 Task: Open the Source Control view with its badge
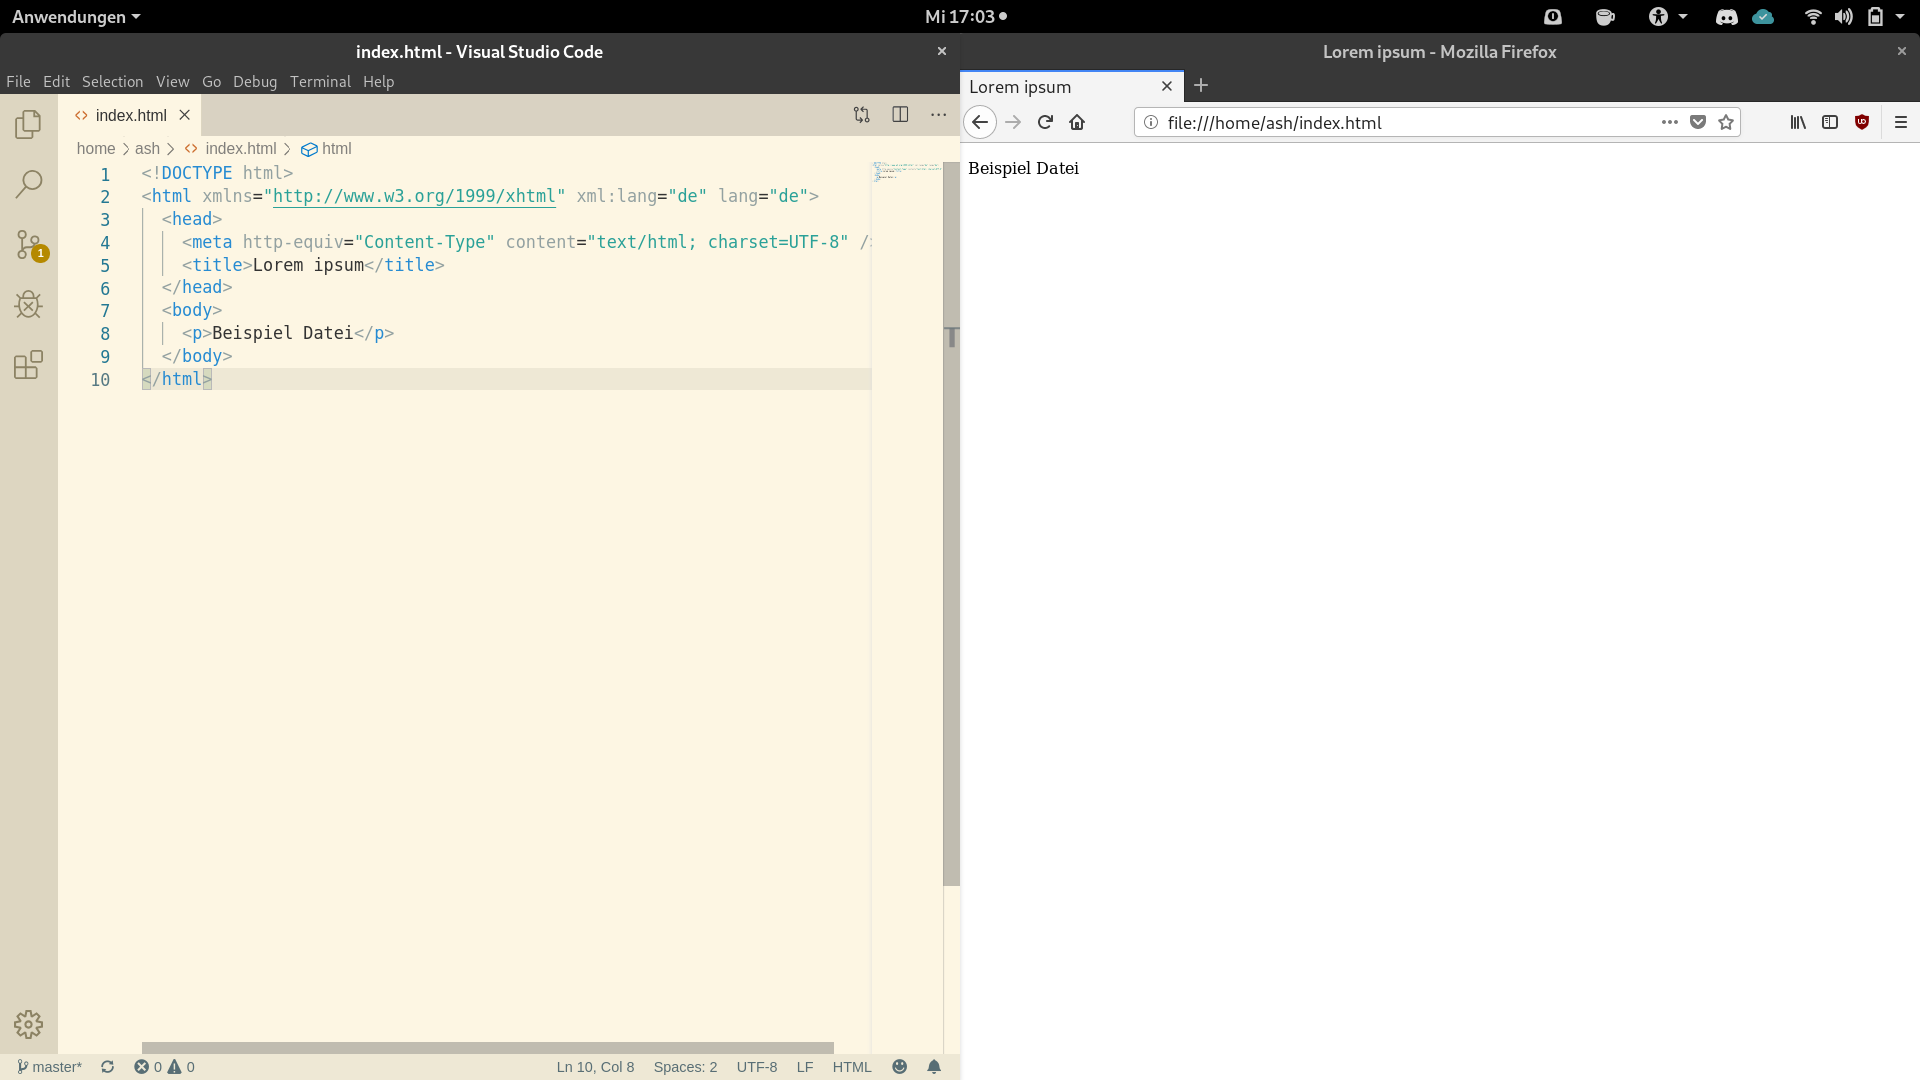point(28,244)
